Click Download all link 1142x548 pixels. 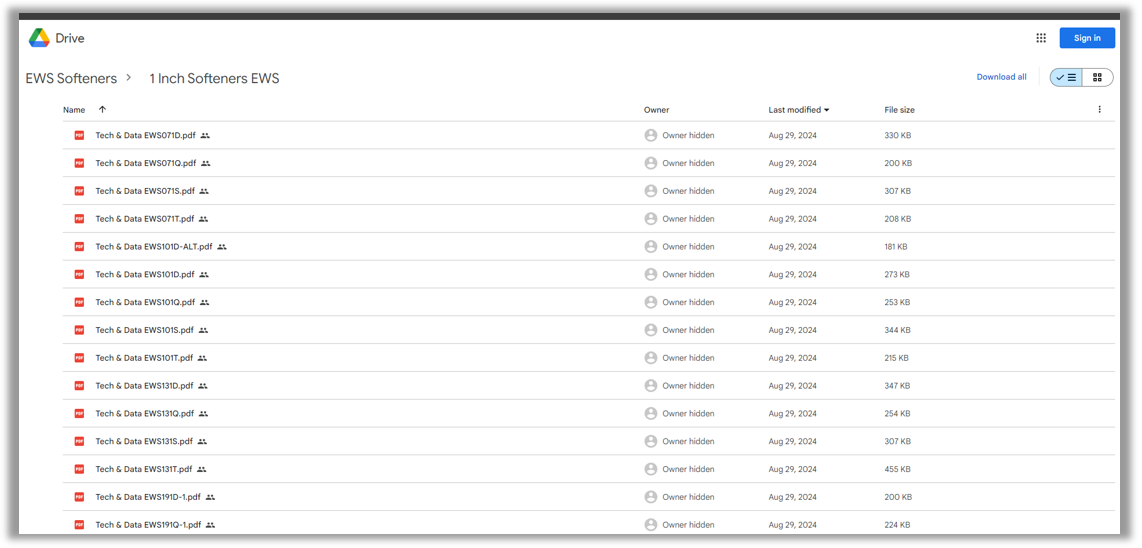tap(1001, 77)
